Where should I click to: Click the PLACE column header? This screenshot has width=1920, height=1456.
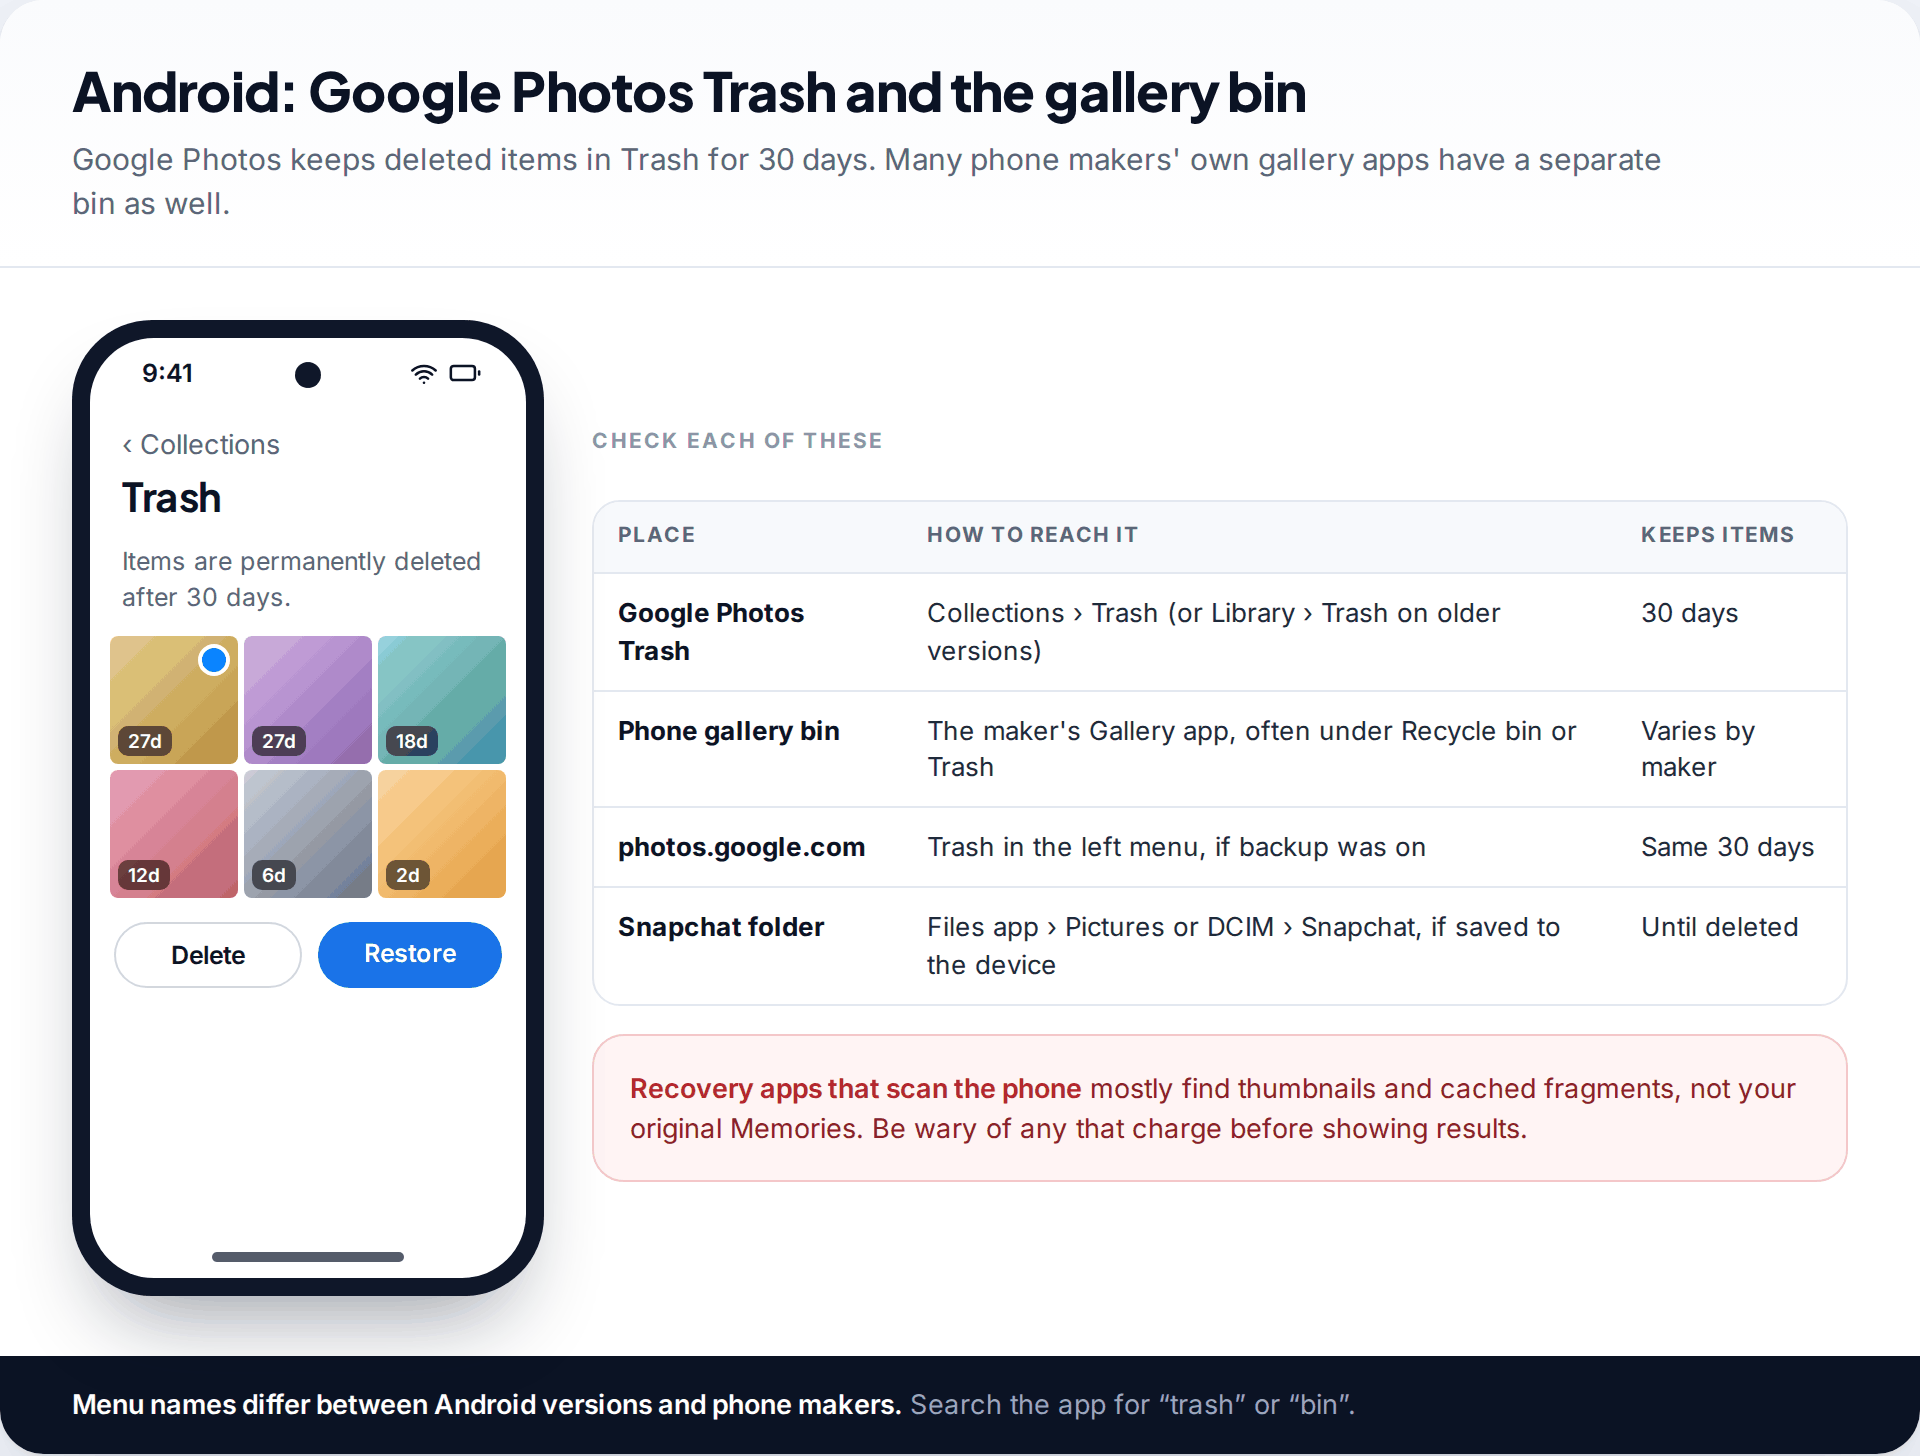656,535
